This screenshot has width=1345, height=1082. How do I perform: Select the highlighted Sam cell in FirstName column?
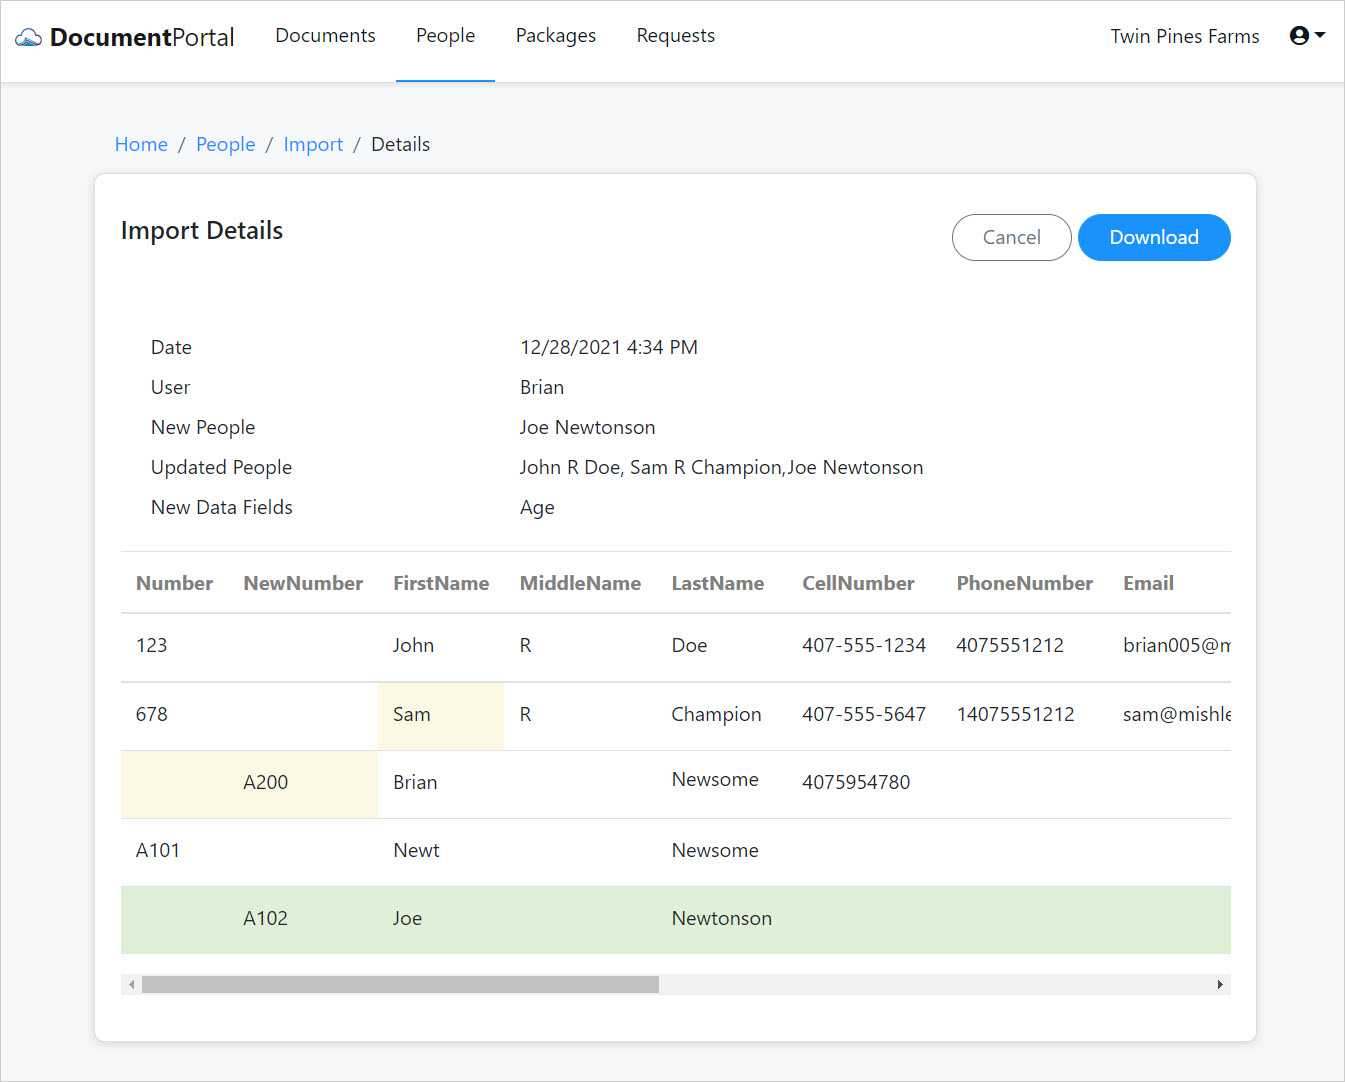point(440,714)
